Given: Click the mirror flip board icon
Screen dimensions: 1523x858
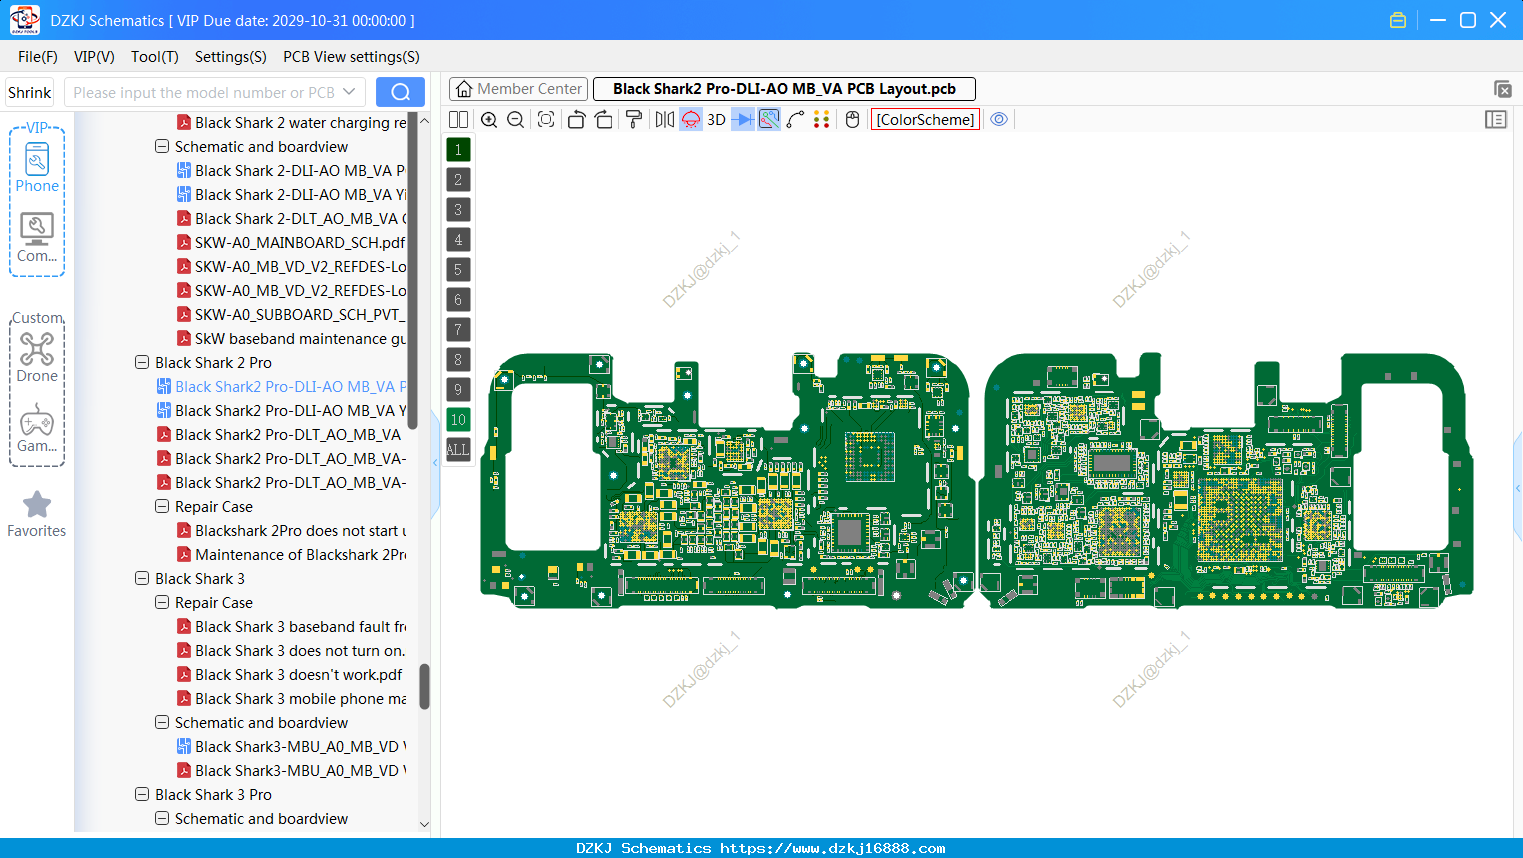Looking at the screenshot, I should click(665, 120).
